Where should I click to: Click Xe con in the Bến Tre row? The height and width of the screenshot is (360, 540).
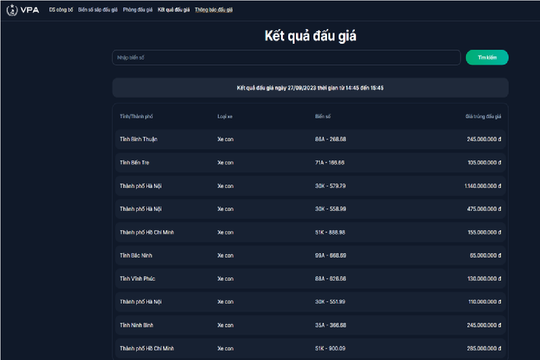(x=226, y=163)
